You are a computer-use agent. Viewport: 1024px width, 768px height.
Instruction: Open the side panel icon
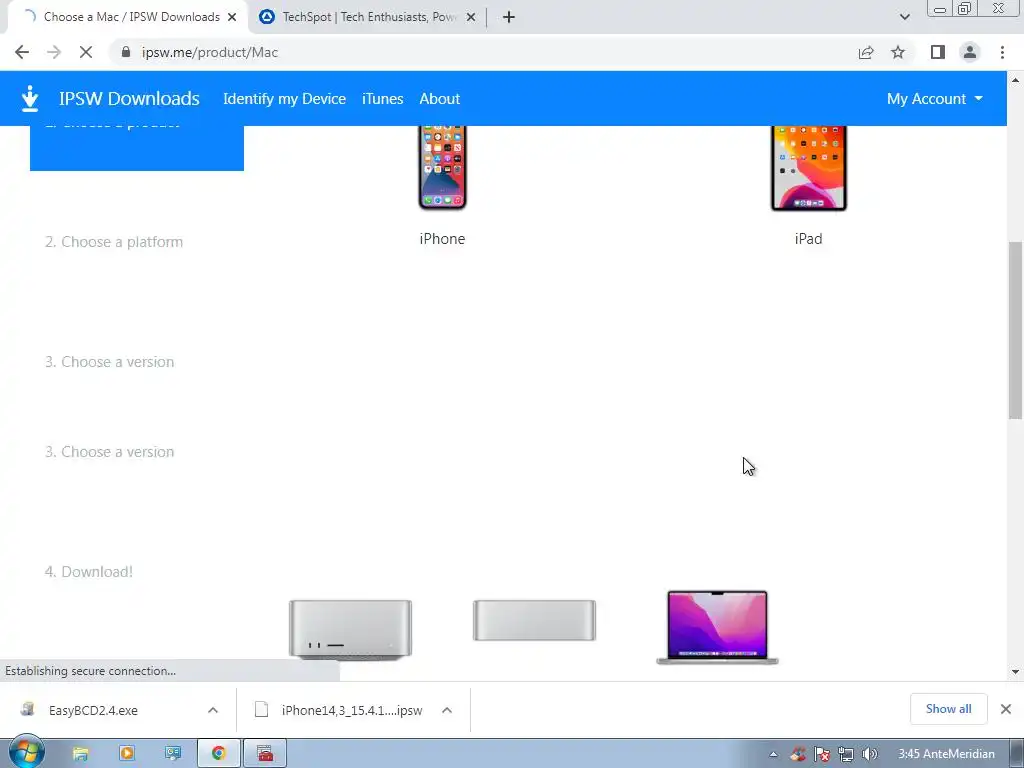click(x=938, y=52)
